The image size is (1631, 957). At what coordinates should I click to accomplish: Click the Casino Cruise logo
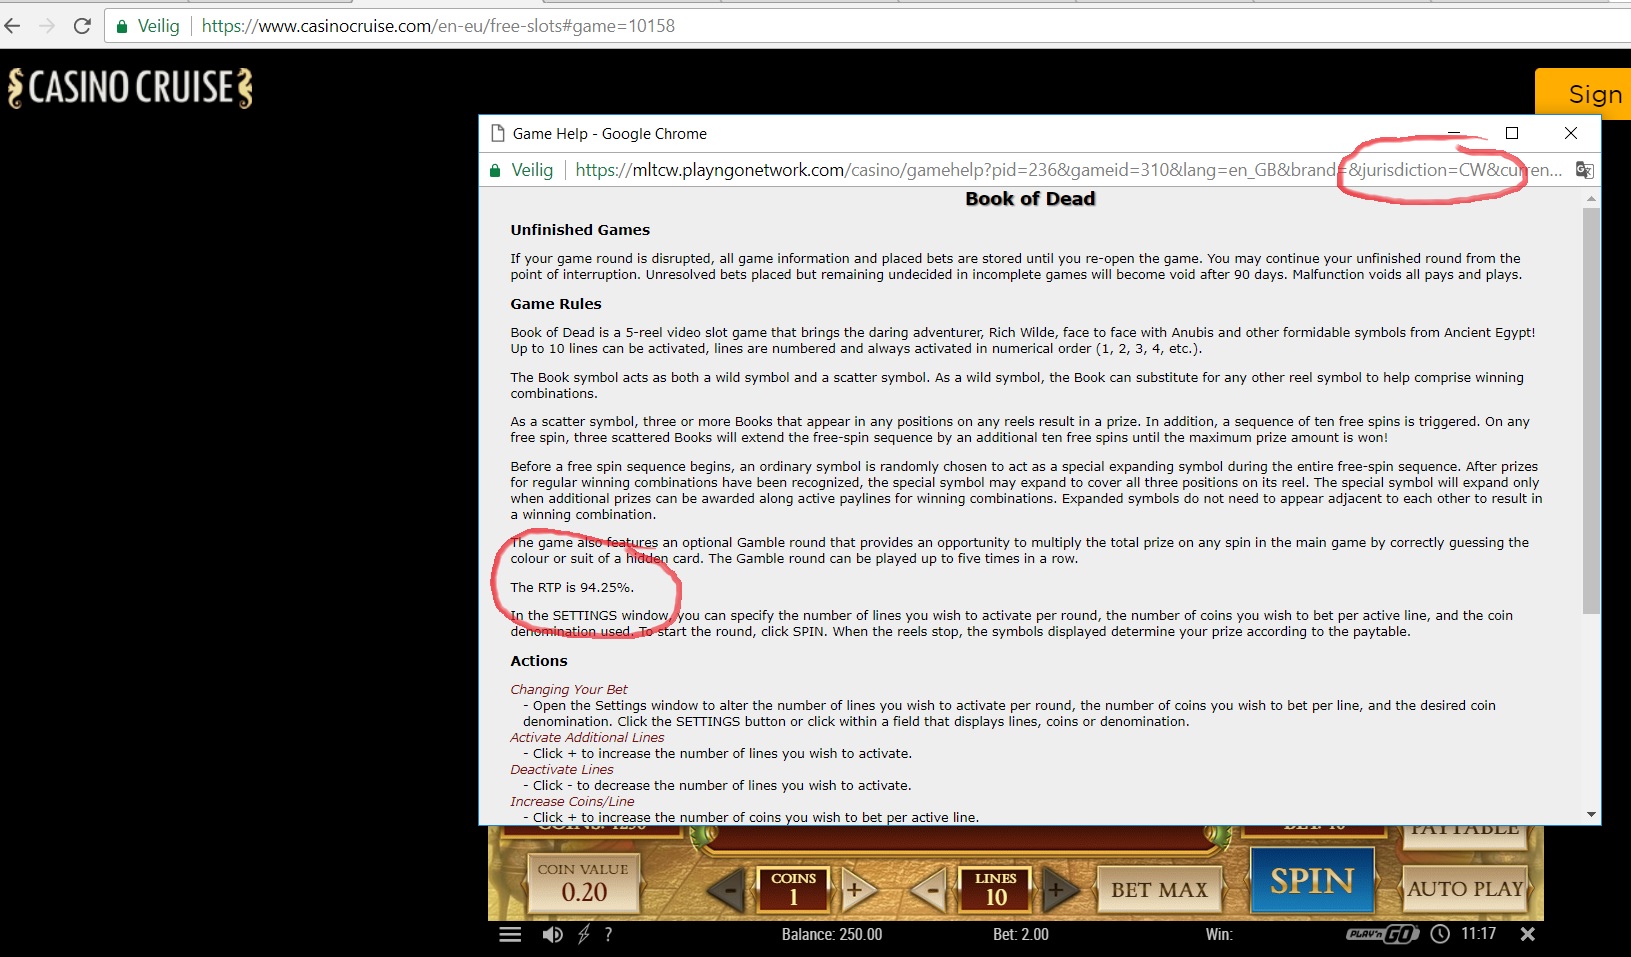[x=130, y=88]
